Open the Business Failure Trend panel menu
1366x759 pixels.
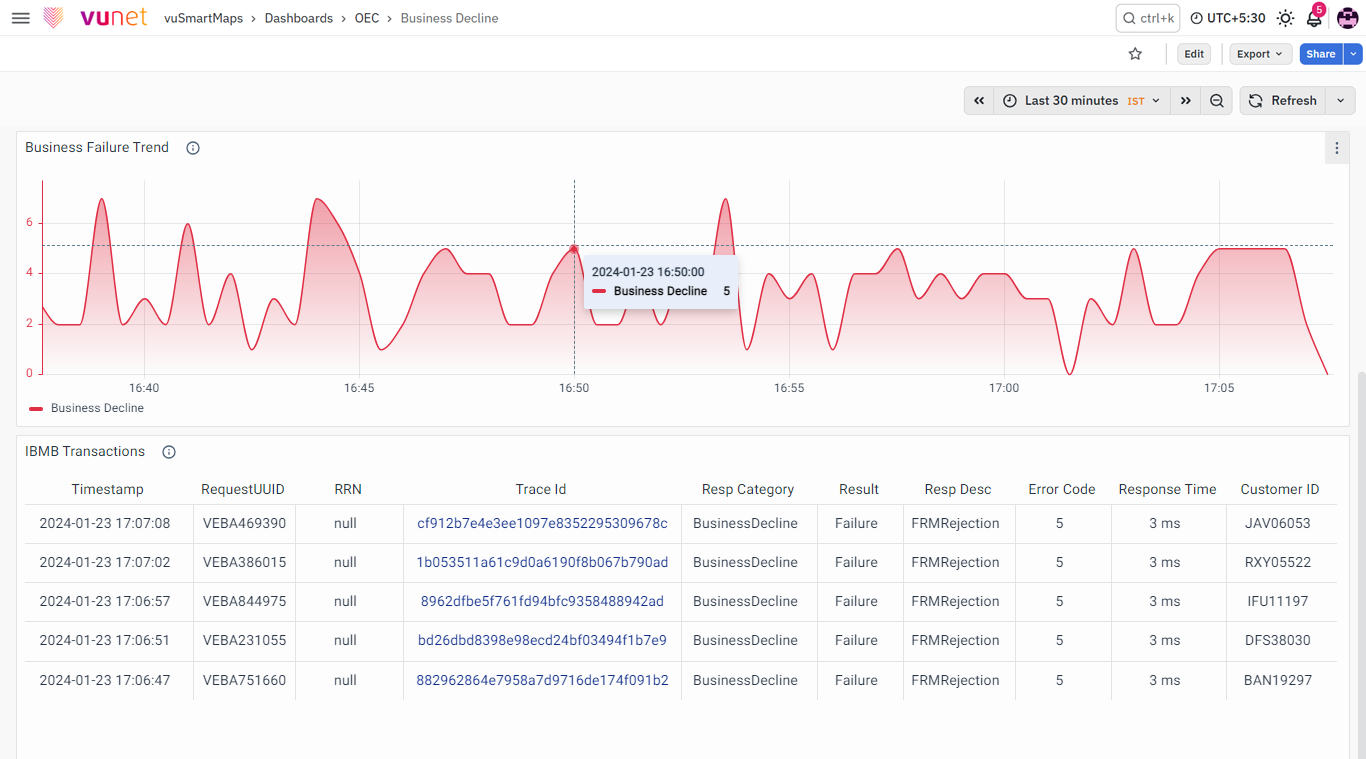tap(1337, 148)
